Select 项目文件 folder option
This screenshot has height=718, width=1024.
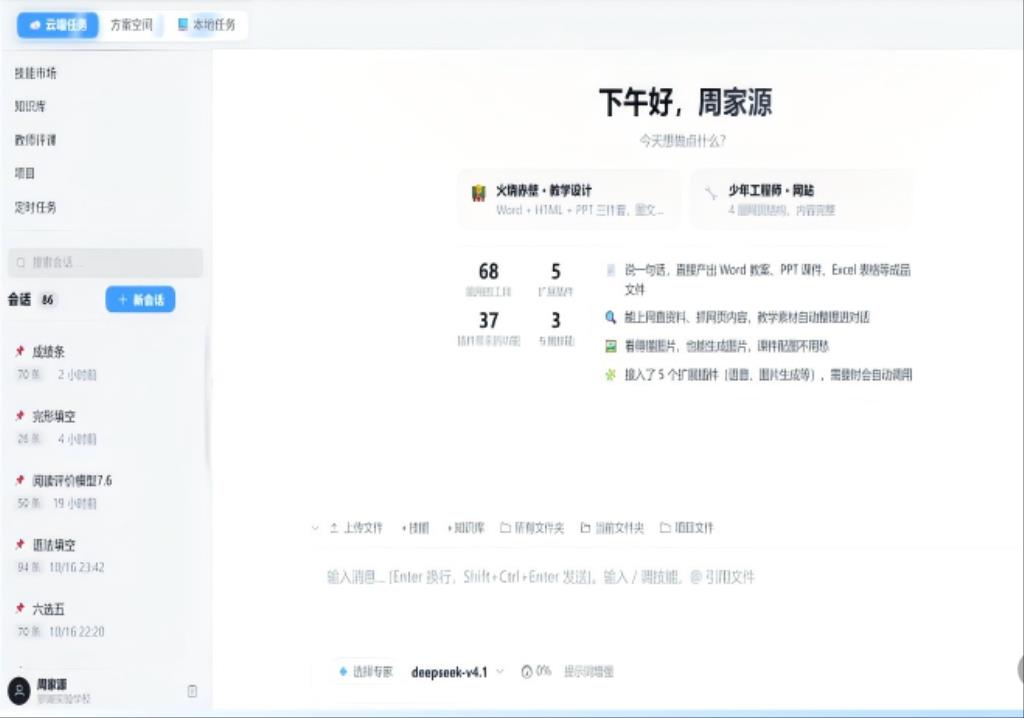coord(687,527)
